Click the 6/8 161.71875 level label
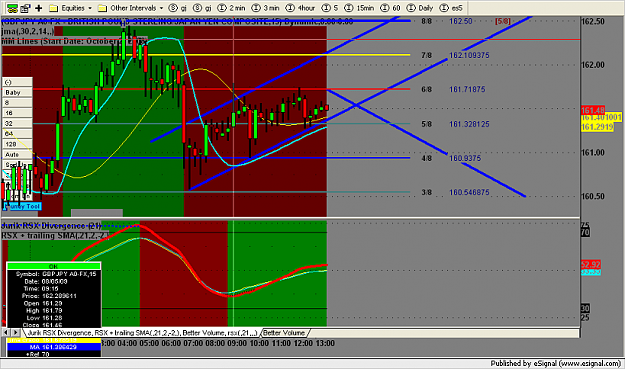Viewport: 625px width, 369px height. click(x=453, y=89)
